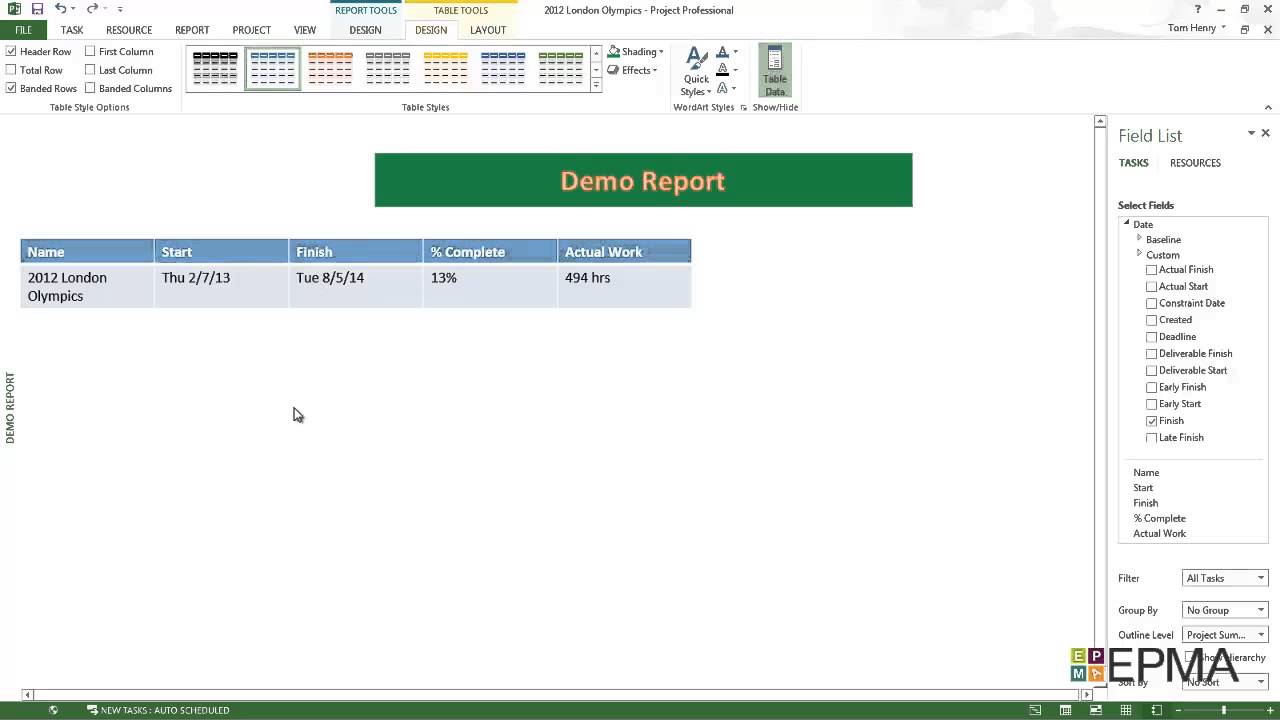Select the orange table style thumbnail
This screenshot has width=1280, height=720.
[x=330, y=68]
